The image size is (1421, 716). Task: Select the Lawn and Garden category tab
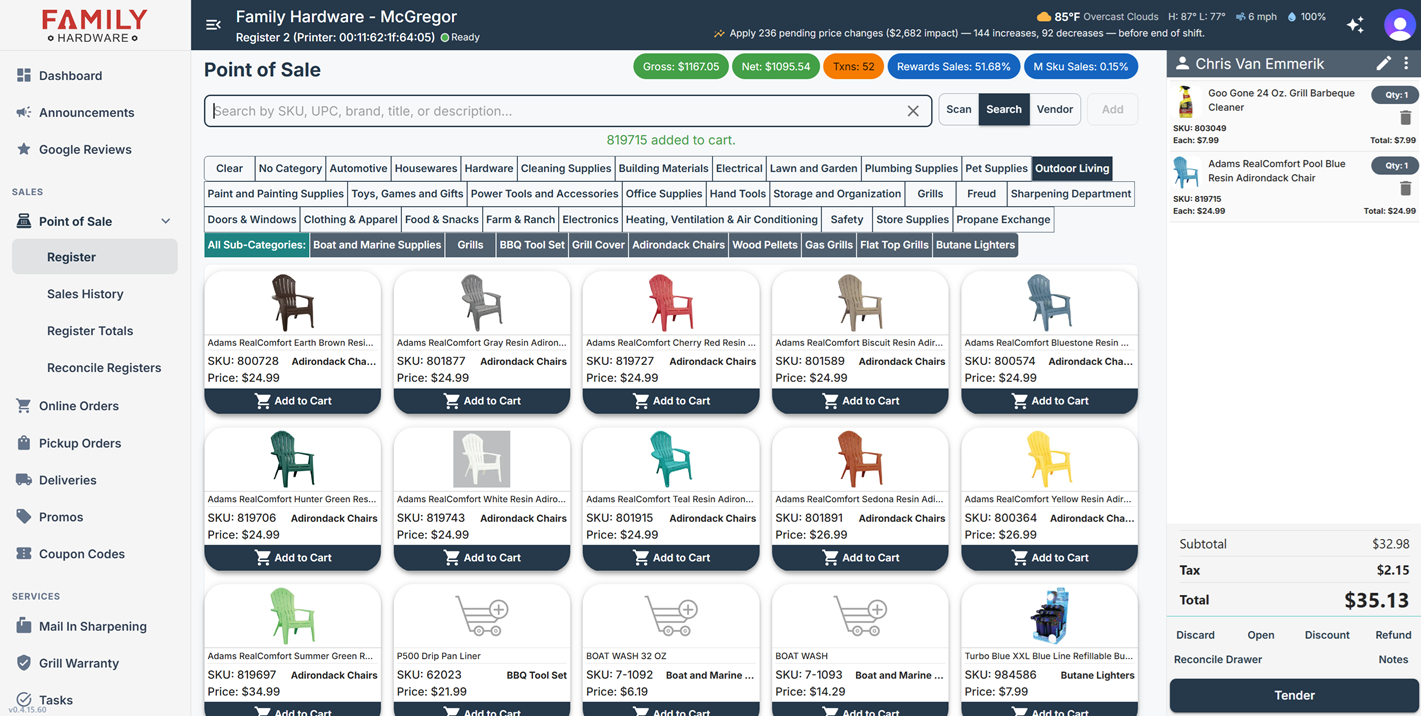coord(813,169)
